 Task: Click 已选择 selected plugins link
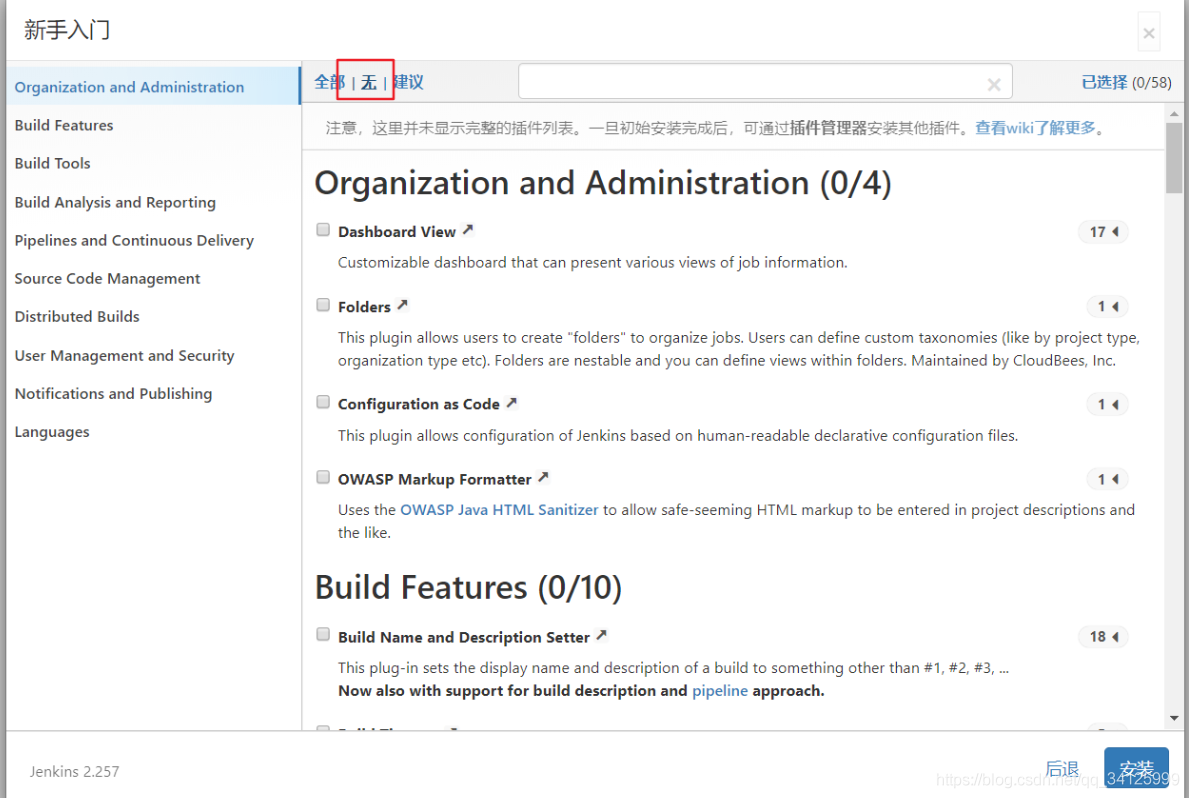tap(1104, 82)
